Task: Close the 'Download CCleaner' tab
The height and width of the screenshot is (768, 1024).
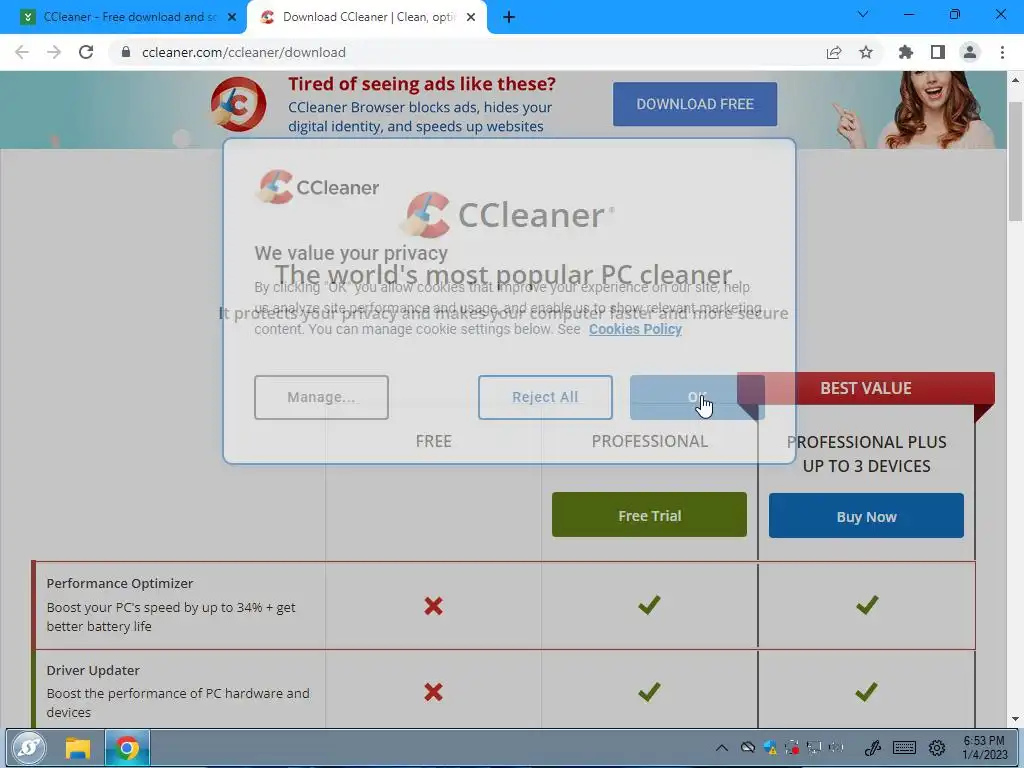Action: tap(471, 17)
